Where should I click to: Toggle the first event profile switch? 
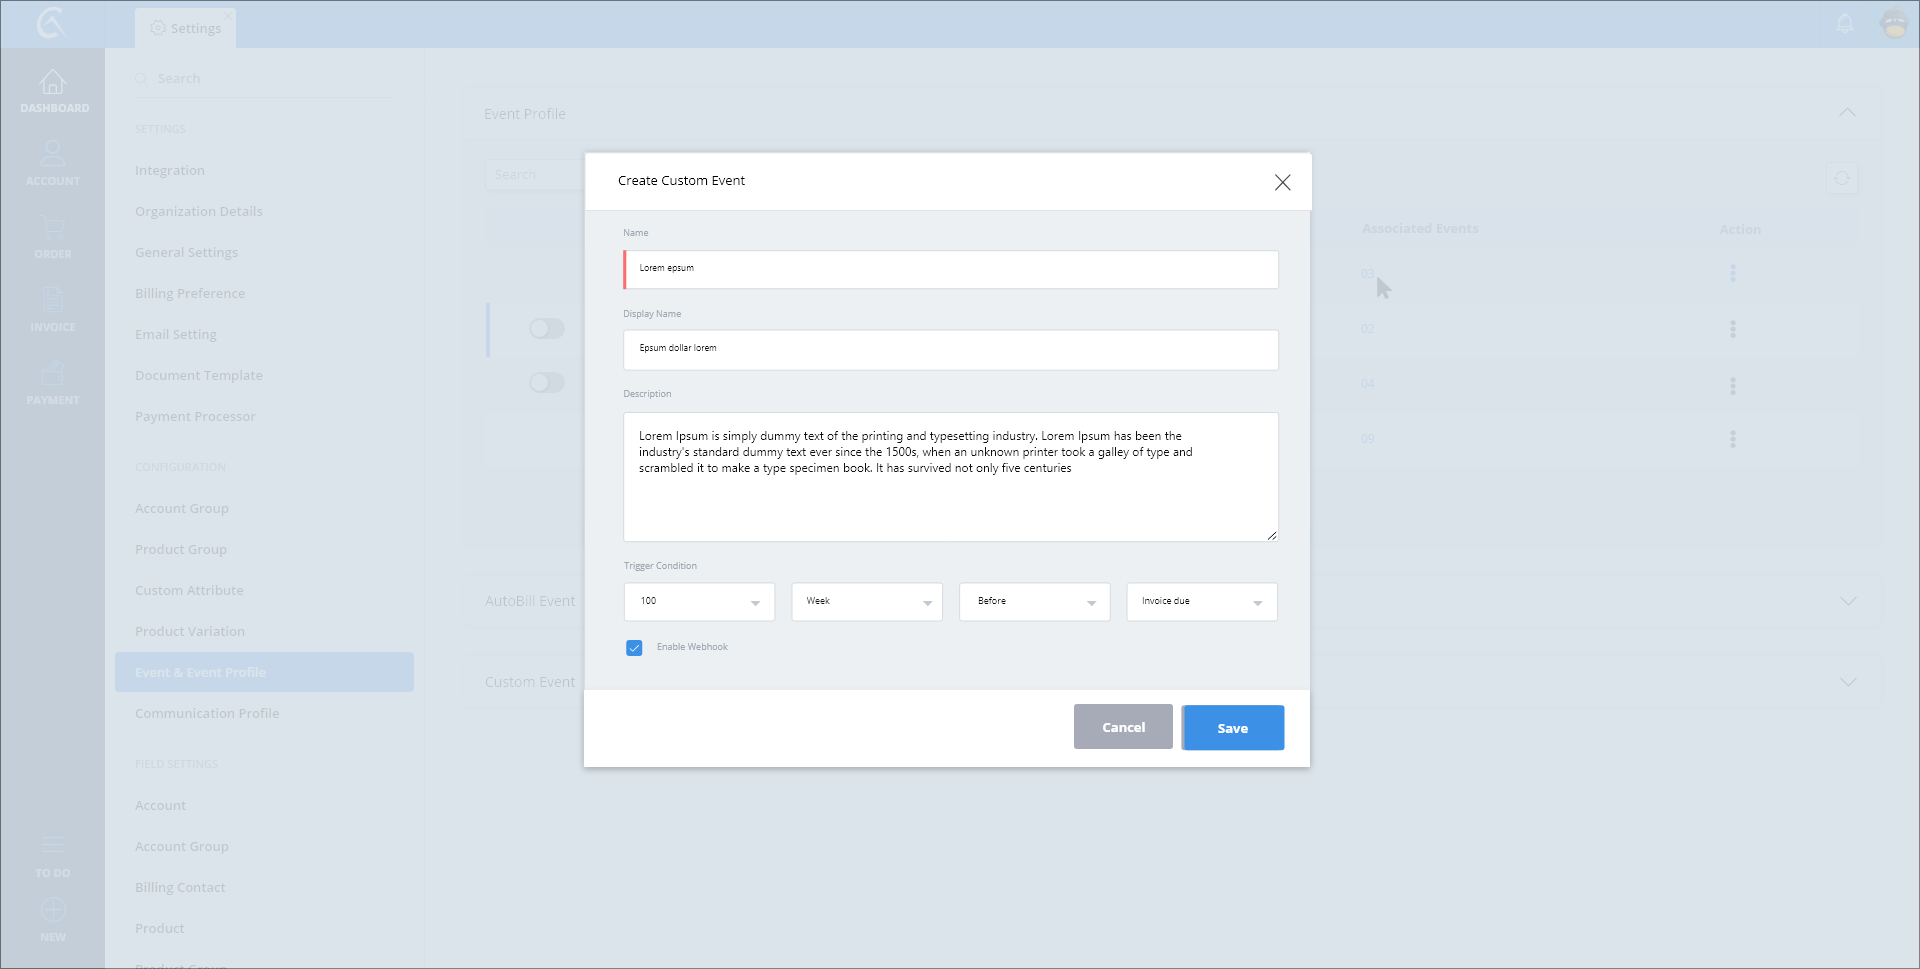tap(547, 329)
